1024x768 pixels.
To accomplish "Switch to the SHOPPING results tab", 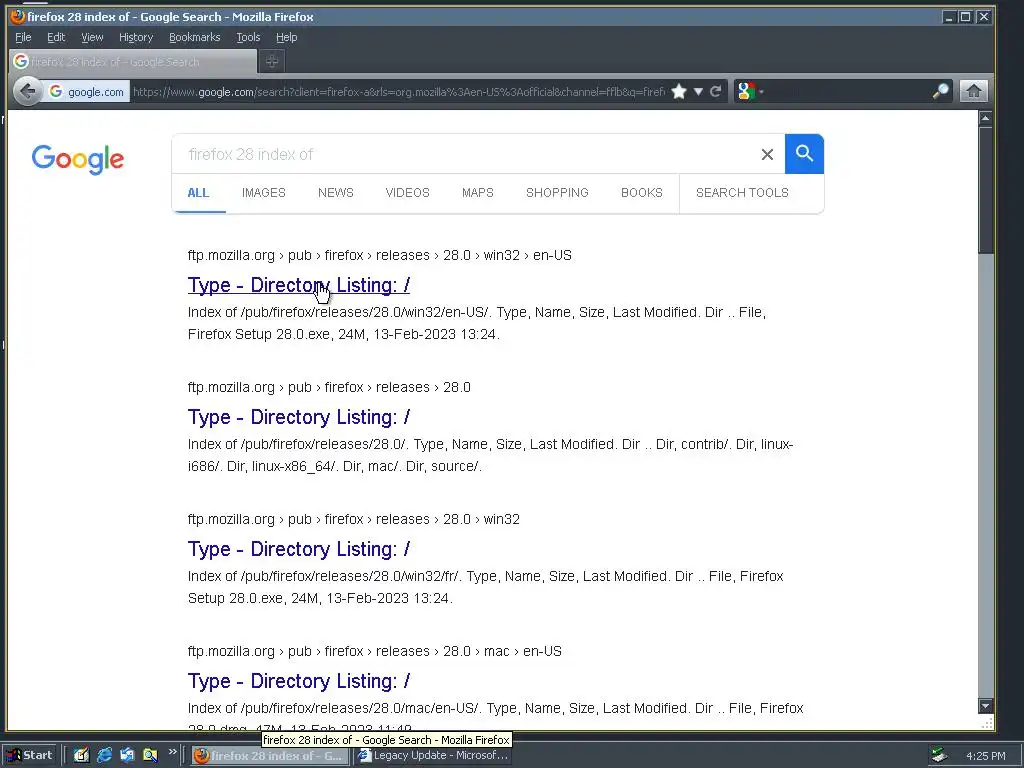I will [557, 193].
